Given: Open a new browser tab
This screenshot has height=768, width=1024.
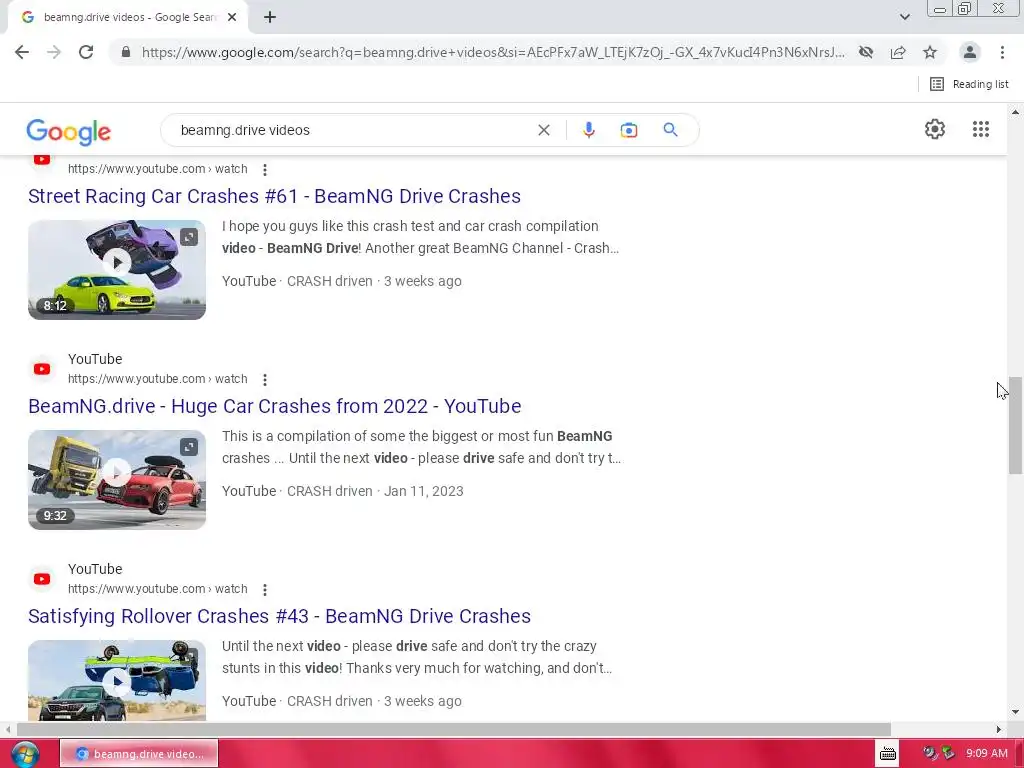Looking at the screenshot, I should 270,17.
